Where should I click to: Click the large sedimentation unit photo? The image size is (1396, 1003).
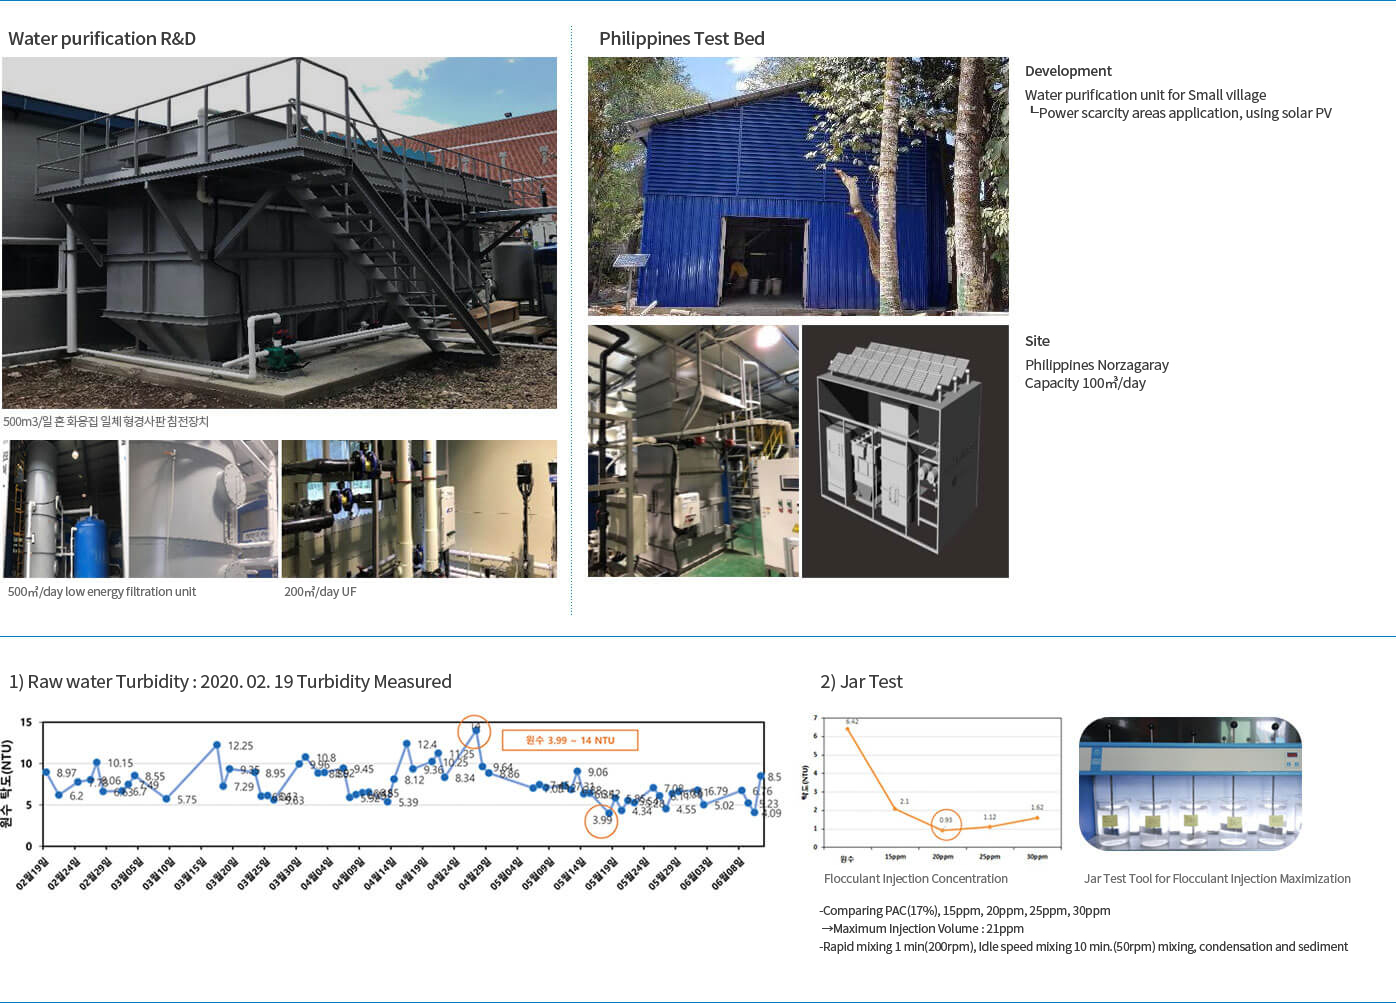pos(279,232)
